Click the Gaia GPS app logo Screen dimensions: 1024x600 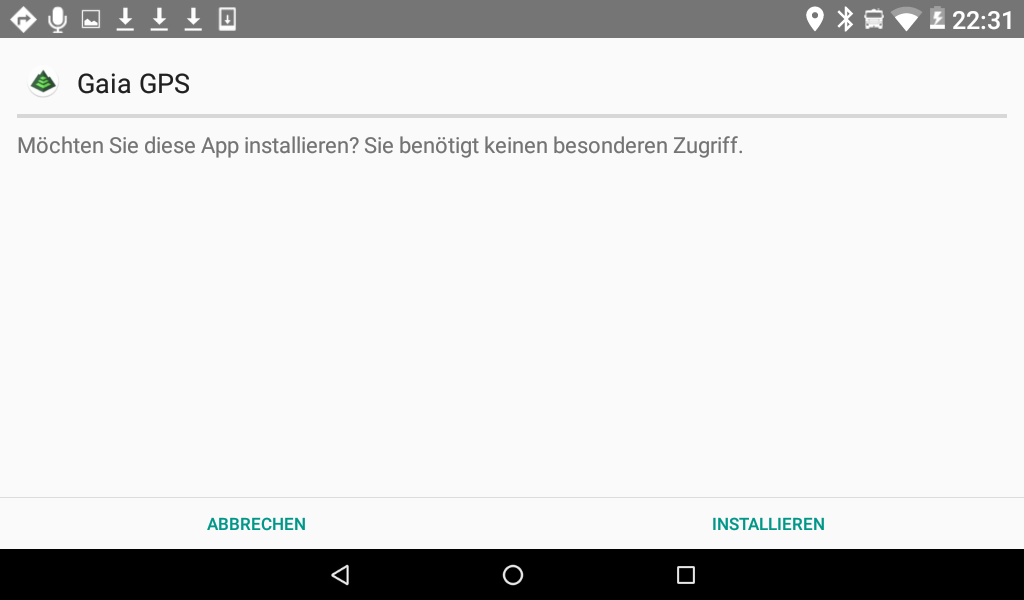[43, 83]
